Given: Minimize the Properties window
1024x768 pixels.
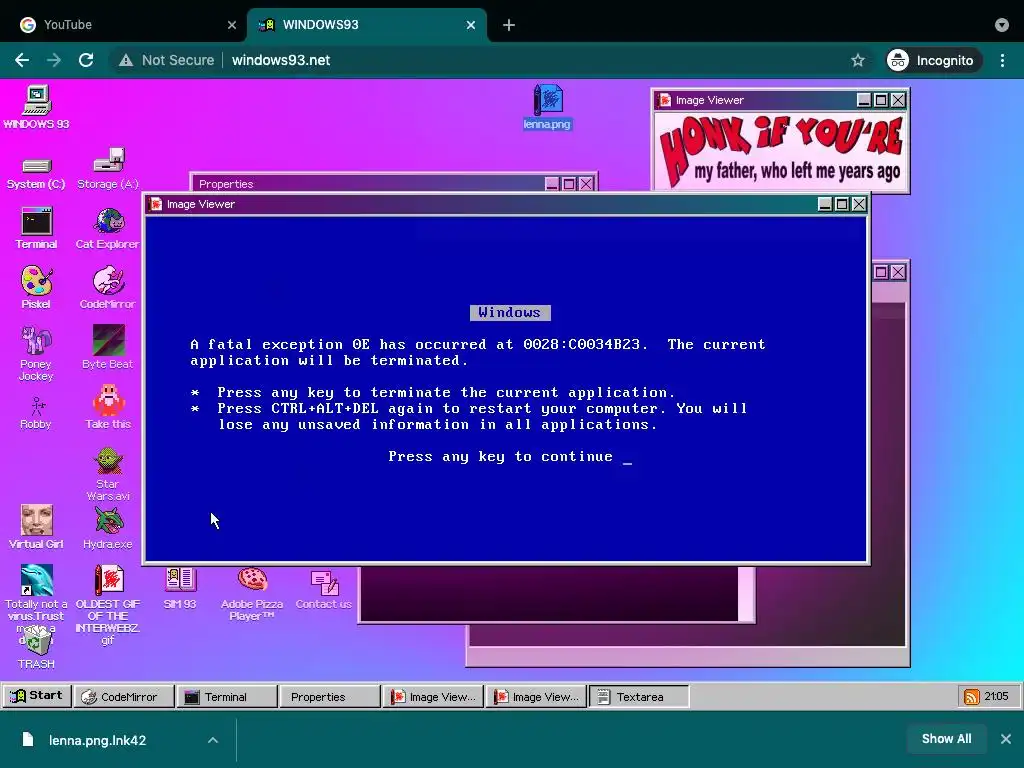Looking at the screenshot, I should point(552,184).
